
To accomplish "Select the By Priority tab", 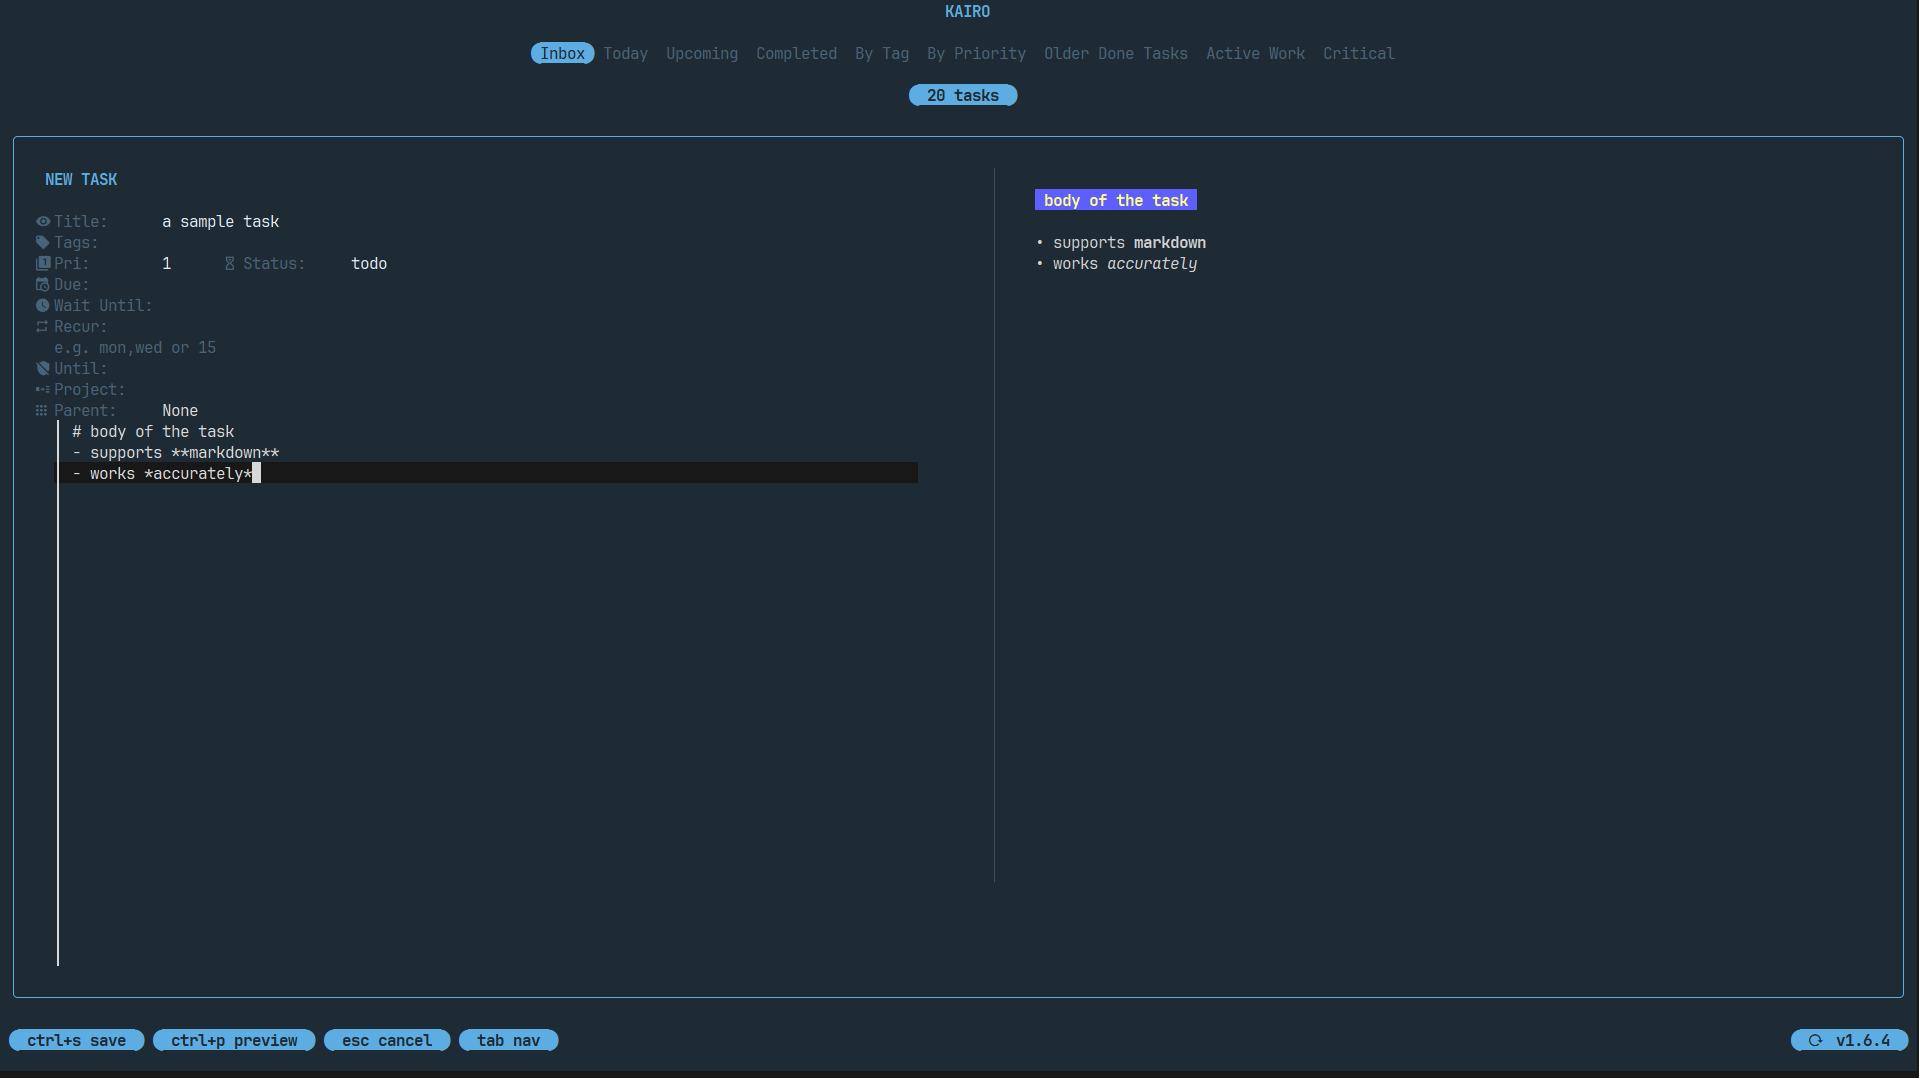I will pyautogui.click(x=977, y=54).
